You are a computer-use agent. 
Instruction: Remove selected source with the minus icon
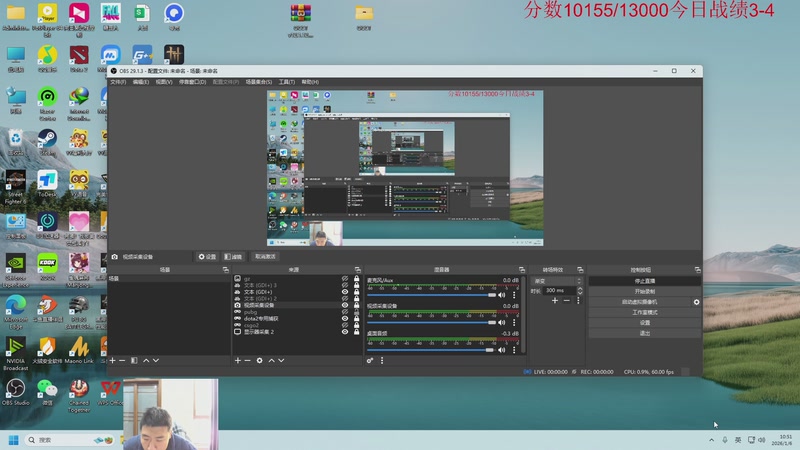tap(247, 360)
